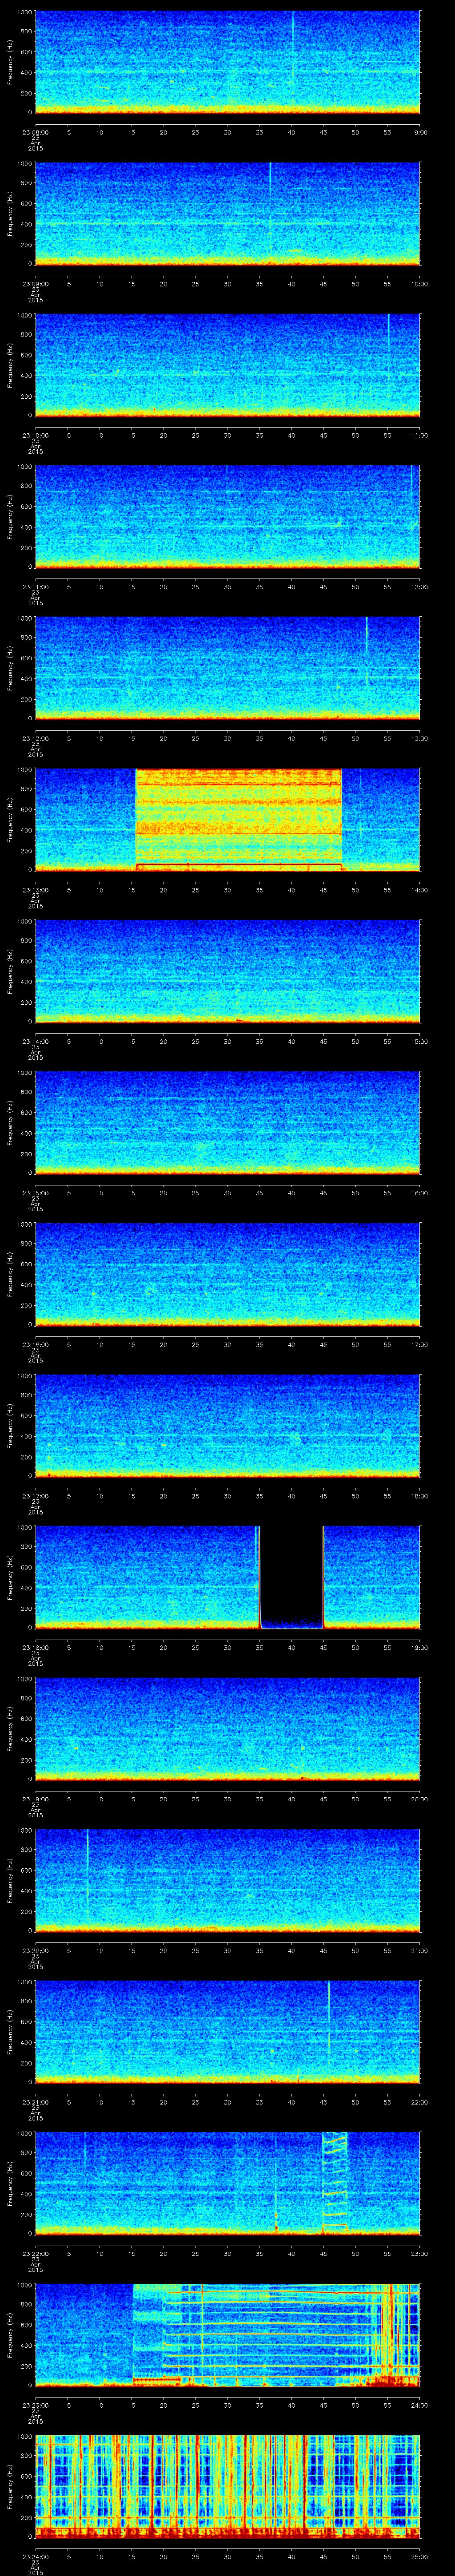This screenshot has width=455, height=2576.
Task: Click the 23:12:00 start time label
Action: [35, 738]
